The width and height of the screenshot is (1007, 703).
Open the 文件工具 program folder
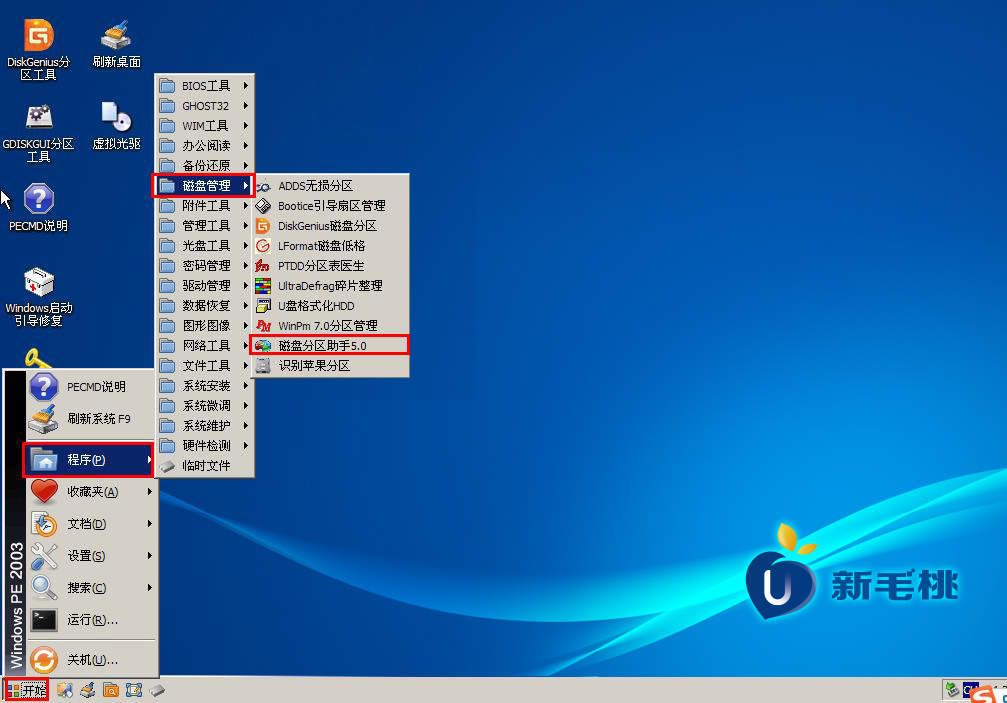click(x=205, y=365)
